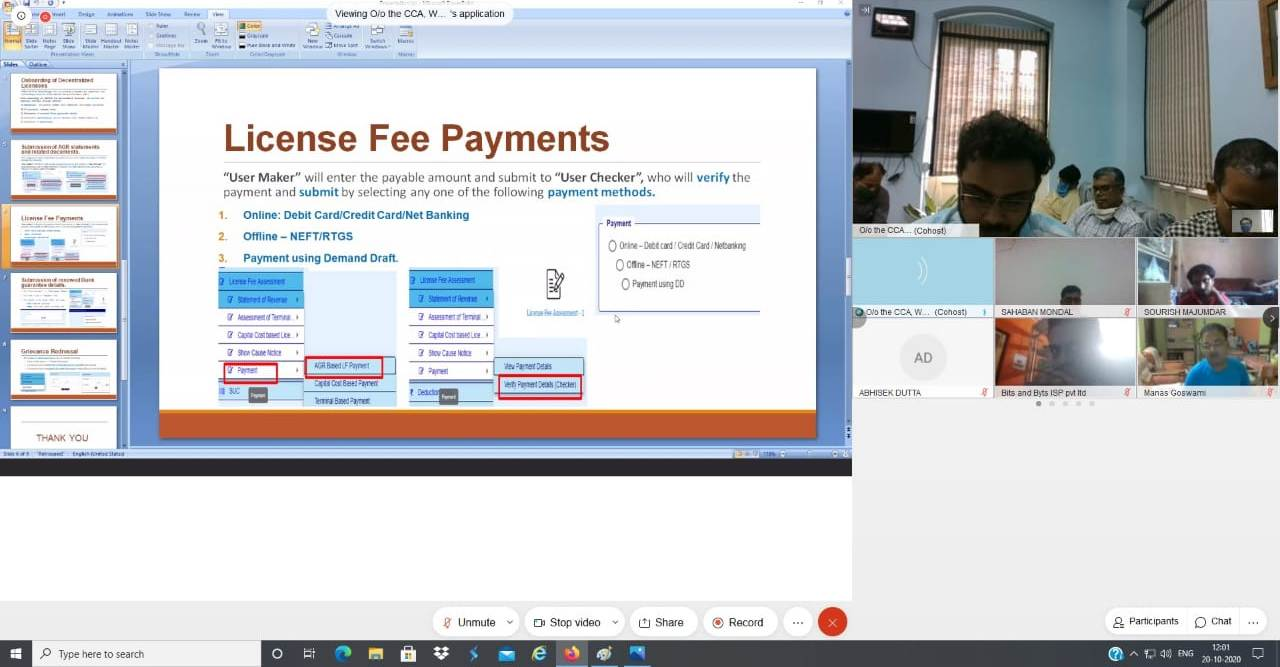Viewport: 1280px width, 667px height.
Task: Open Slide Sorter view in ribbon
Action: 32,35
